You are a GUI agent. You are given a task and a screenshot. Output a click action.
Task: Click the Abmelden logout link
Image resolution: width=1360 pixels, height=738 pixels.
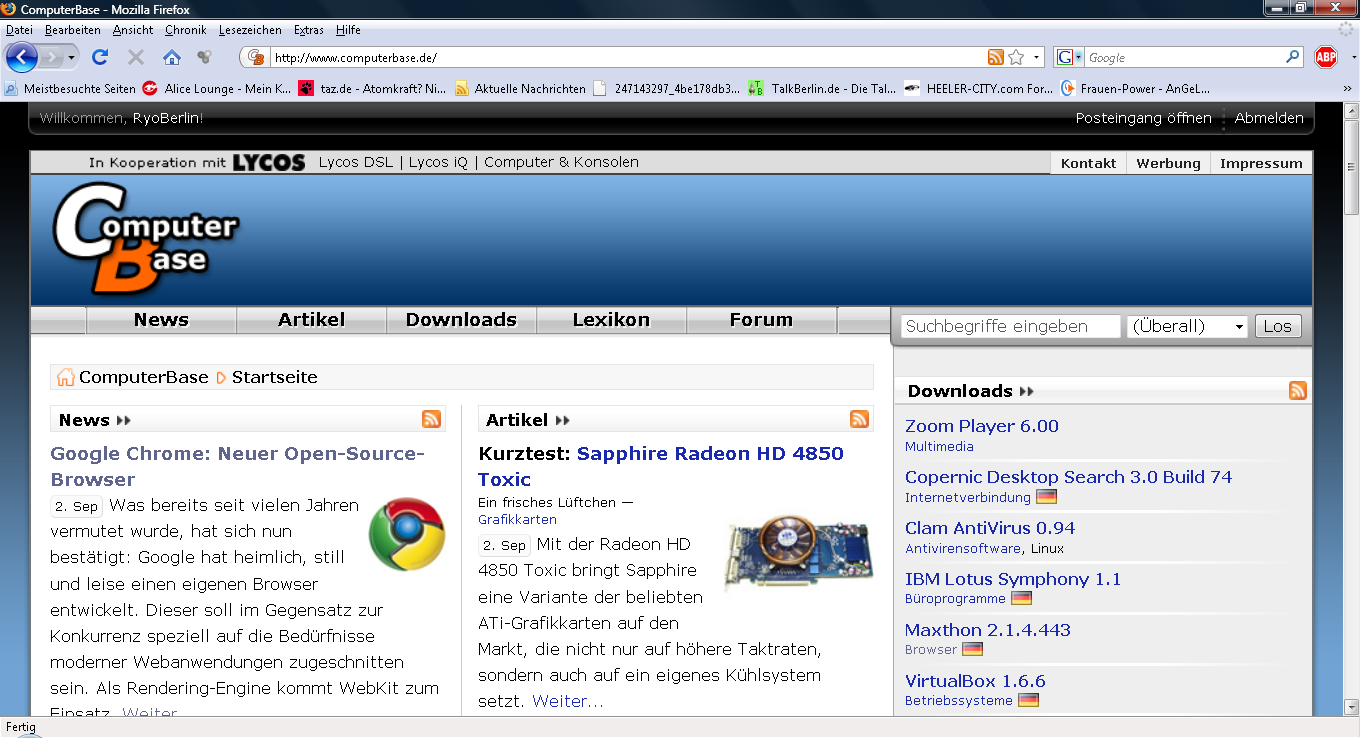pyautogui.click(x=1269, y=118)
